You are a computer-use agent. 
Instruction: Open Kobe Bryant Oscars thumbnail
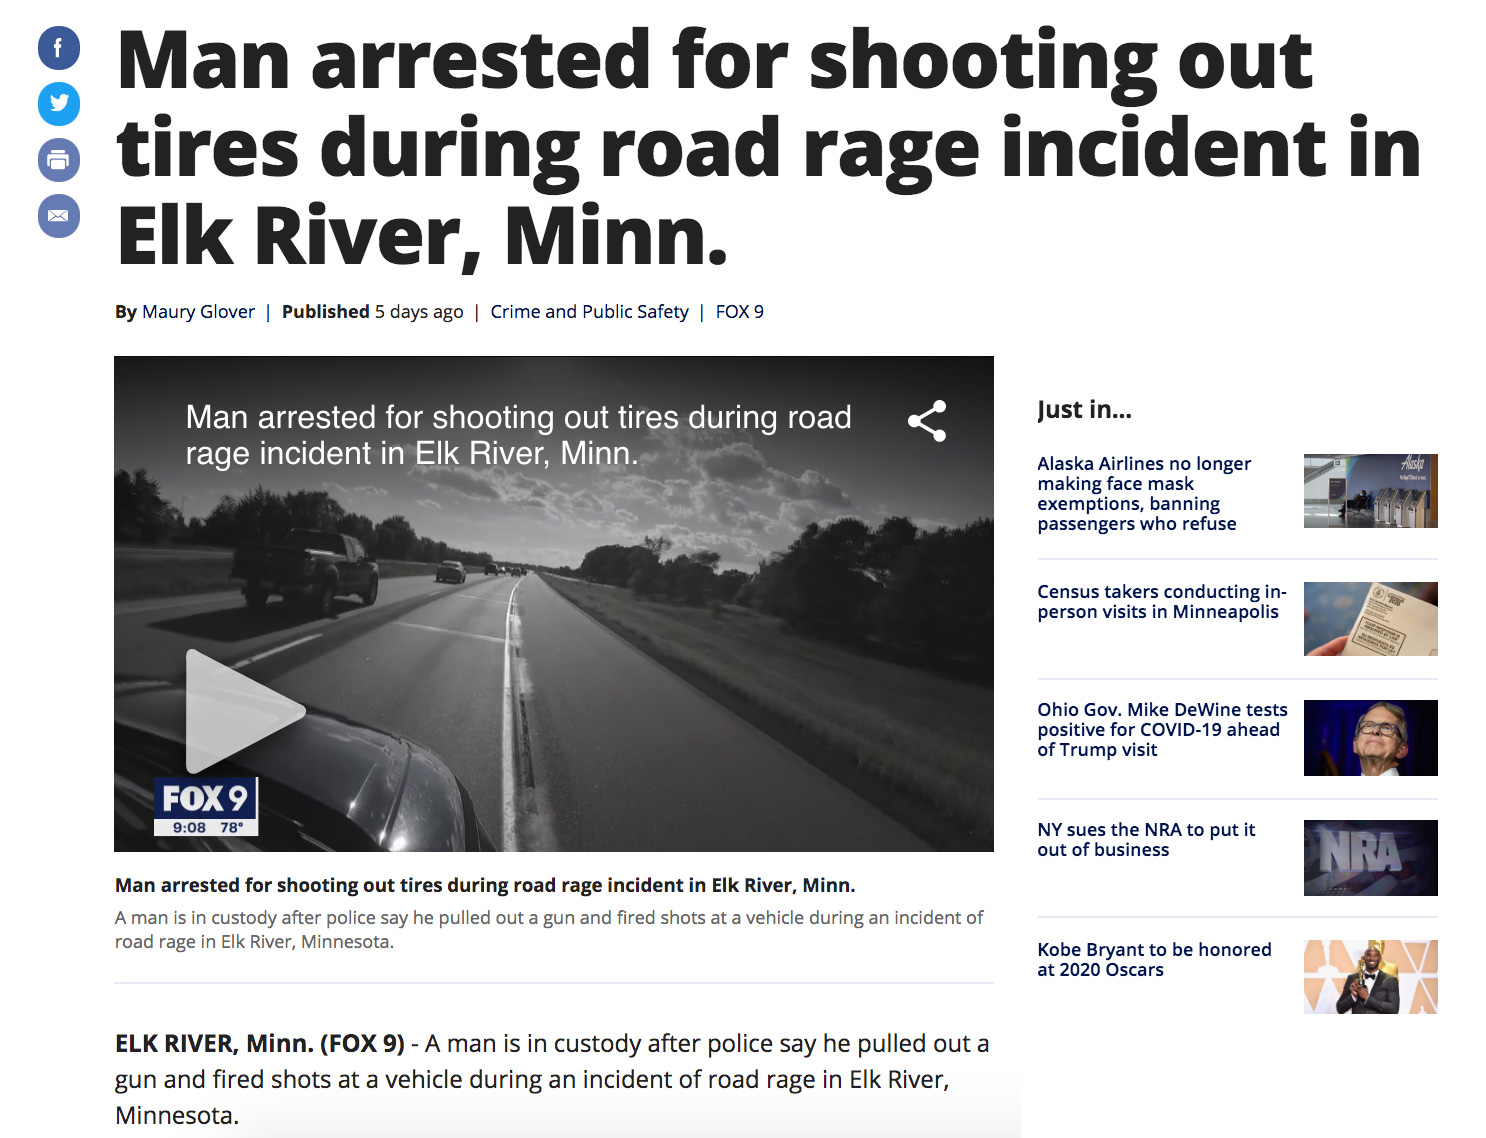tap(1370, 977)
